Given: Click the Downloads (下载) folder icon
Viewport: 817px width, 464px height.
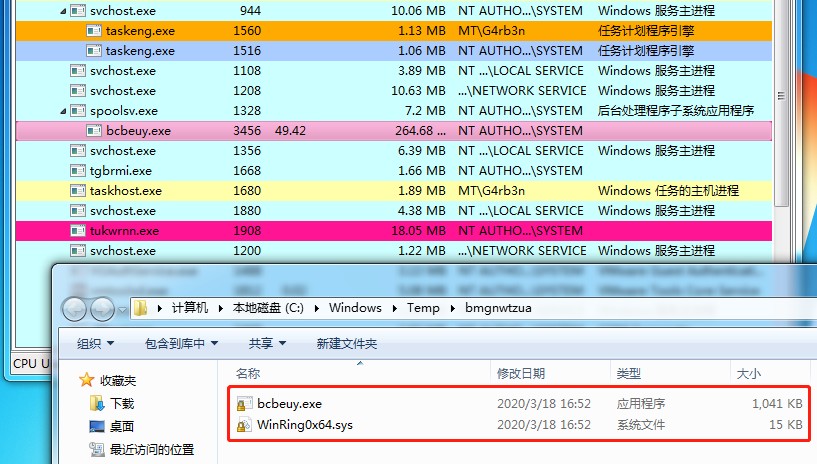Looking at the screenshot, I should 96,403.
